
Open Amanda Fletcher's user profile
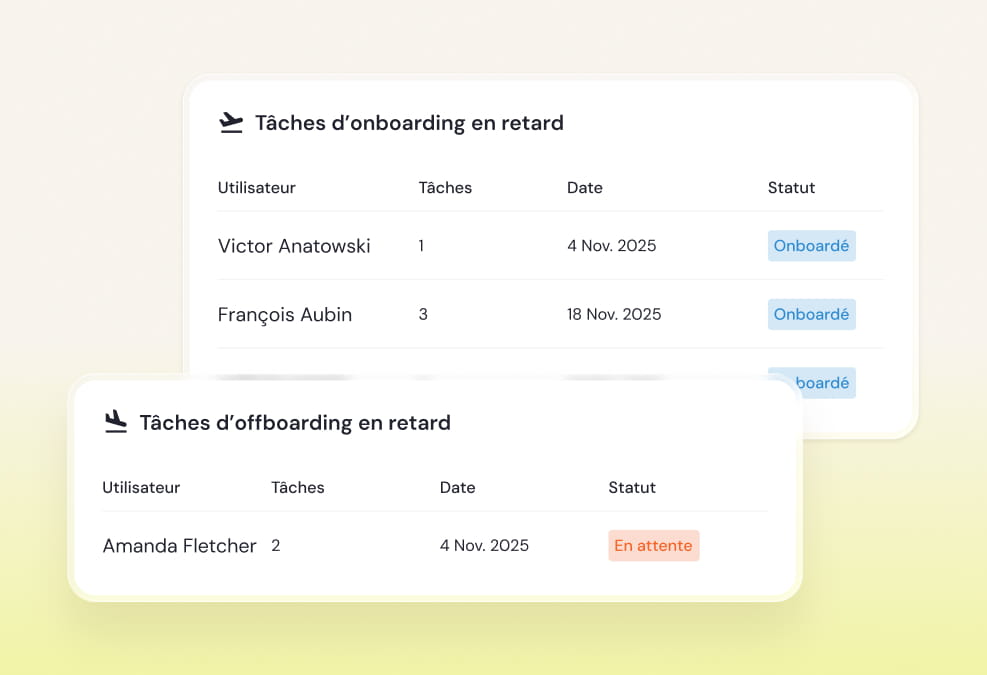pos(179,545)
